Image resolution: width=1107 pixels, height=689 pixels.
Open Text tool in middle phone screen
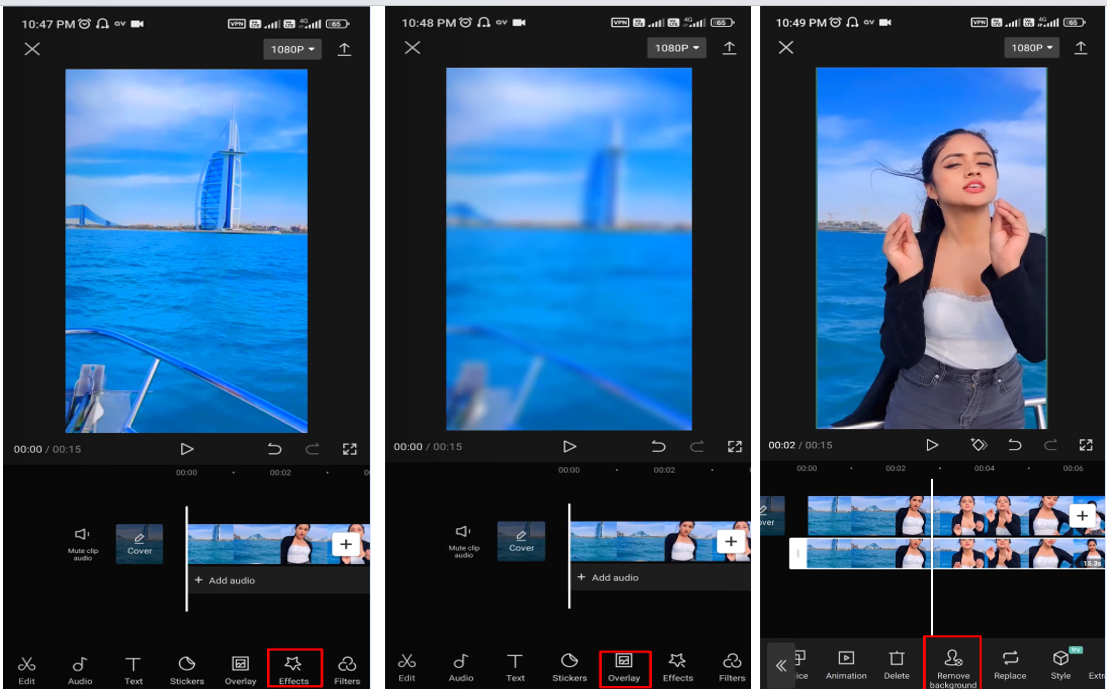tap(515, 667)
